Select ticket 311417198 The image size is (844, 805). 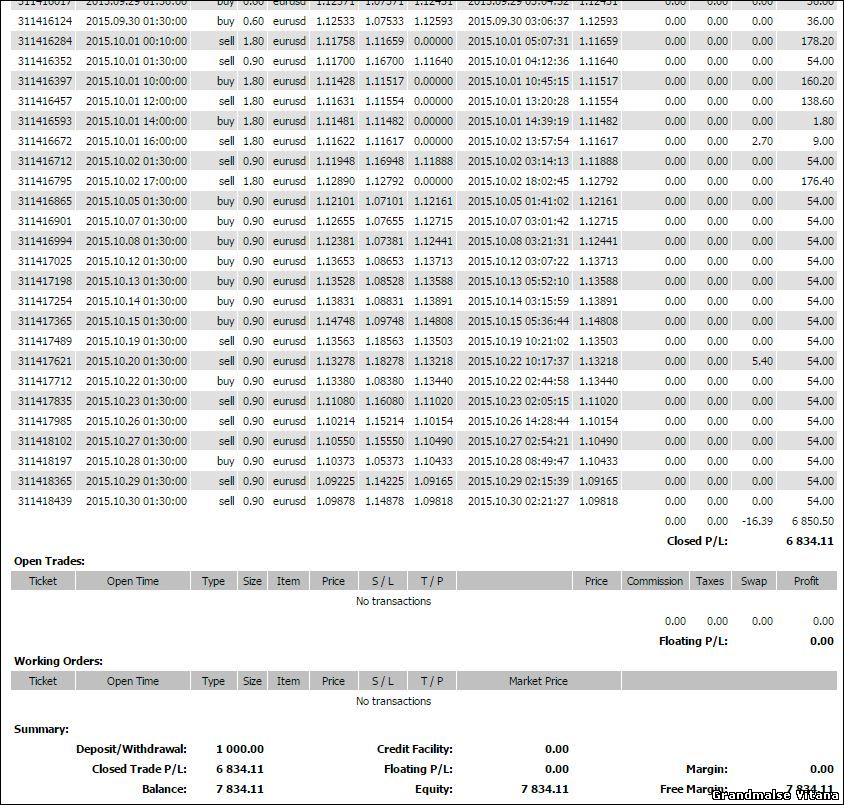45,281
